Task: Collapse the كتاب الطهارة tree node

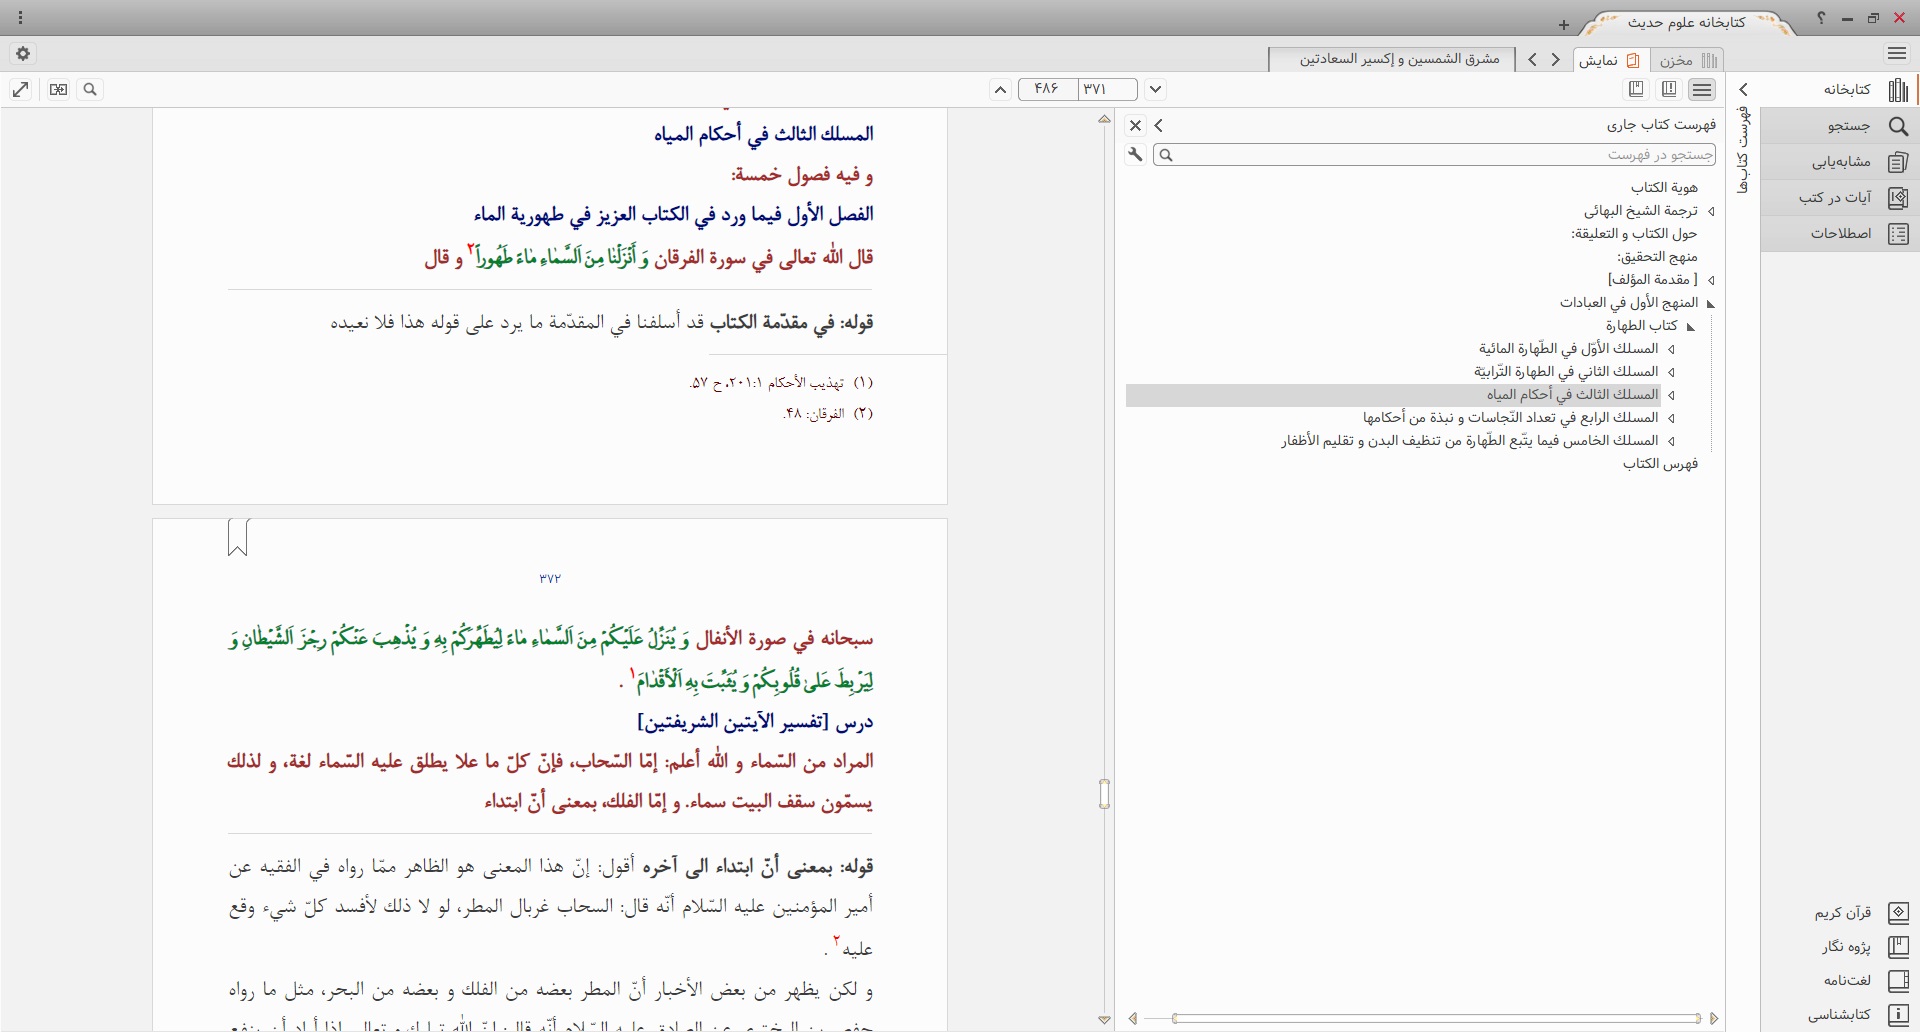Action: tap(1691, 327)
